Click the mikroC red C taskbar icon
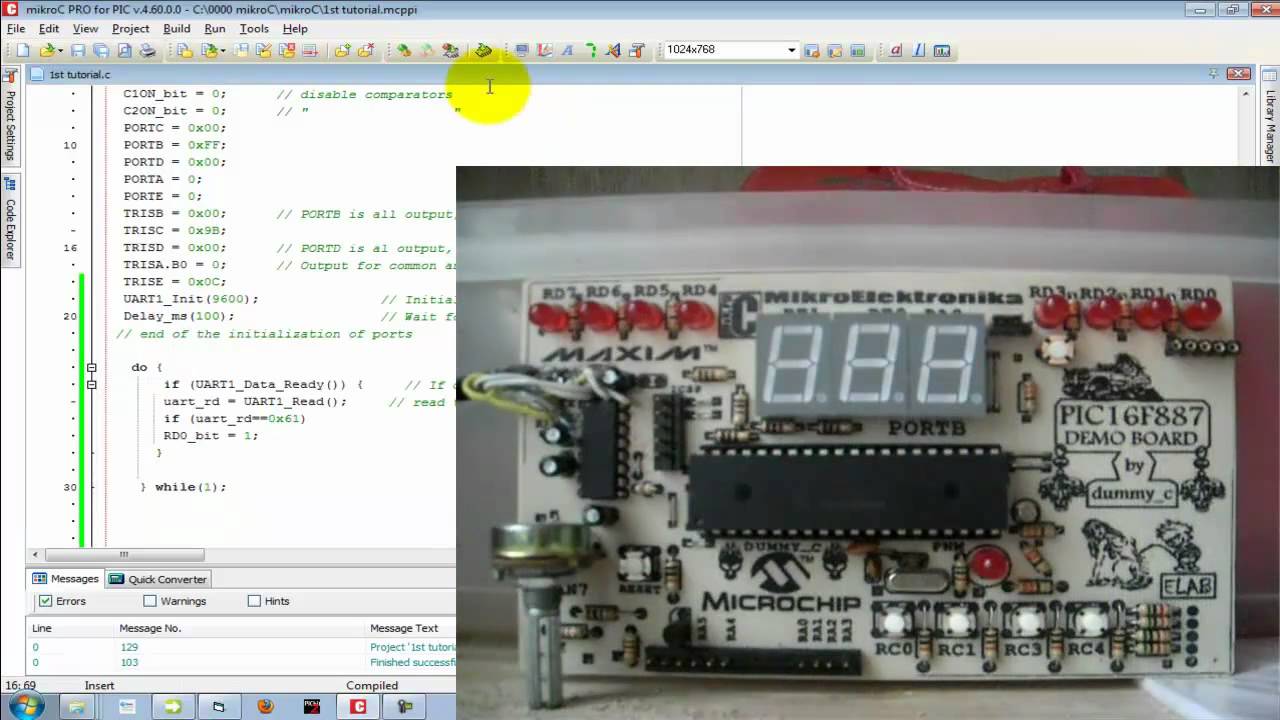The height and width of the screenshot is (720, 1280). tap(358, 706)
